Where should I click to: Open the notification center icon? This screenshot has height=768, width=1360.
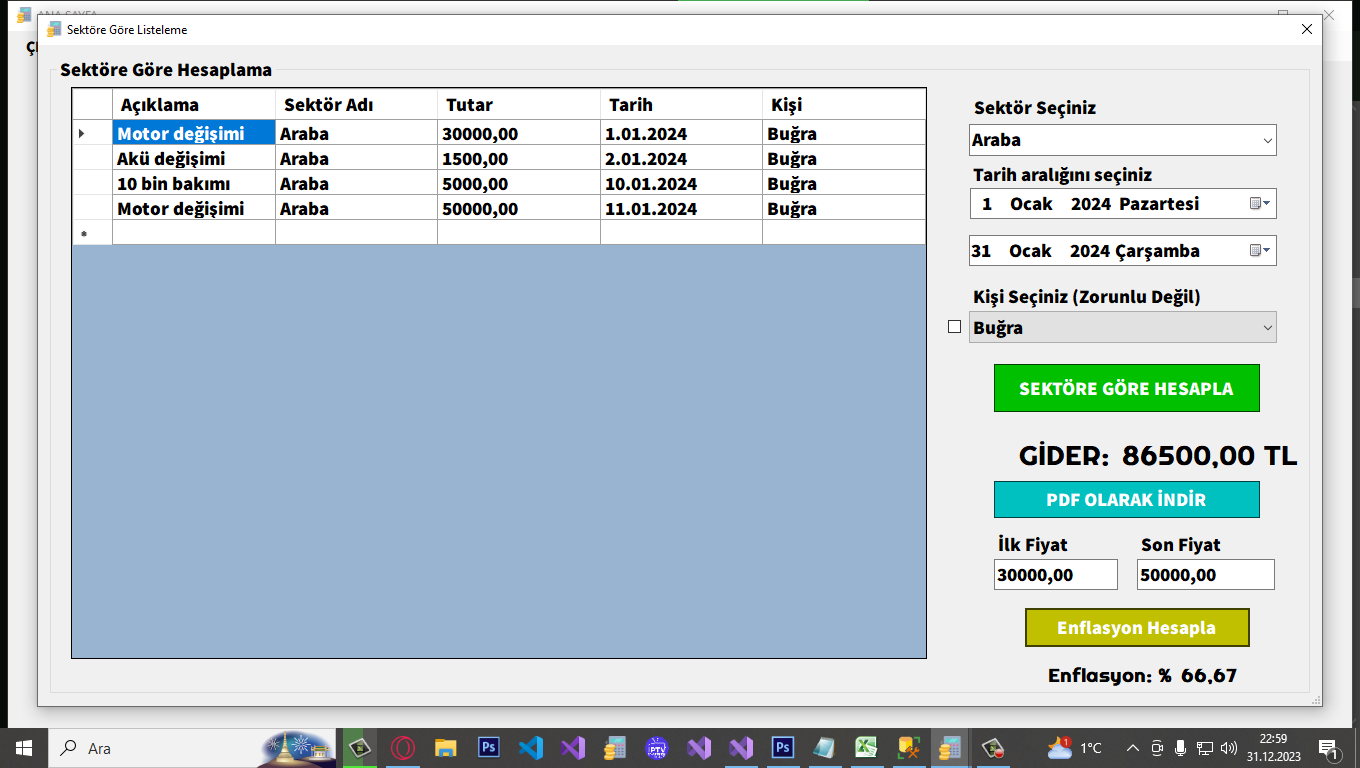point(1329,748)
